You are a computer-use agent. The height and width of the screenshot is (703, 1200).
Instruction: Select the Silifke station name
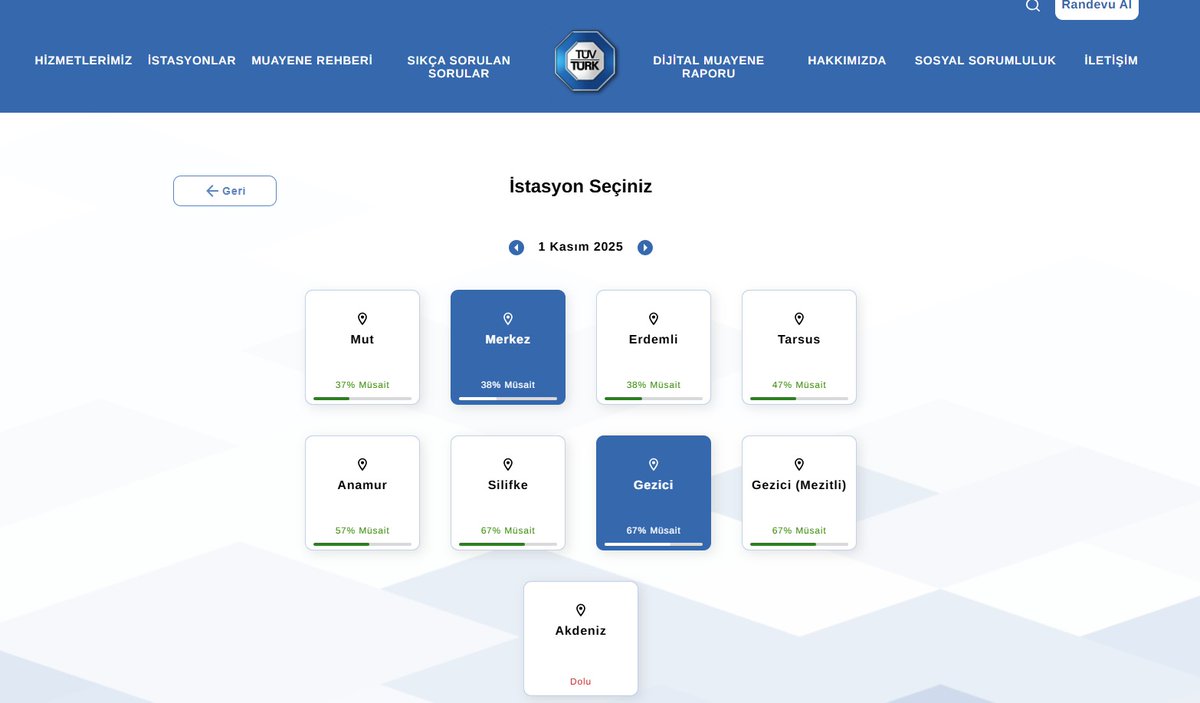click(x=508, y=485)
